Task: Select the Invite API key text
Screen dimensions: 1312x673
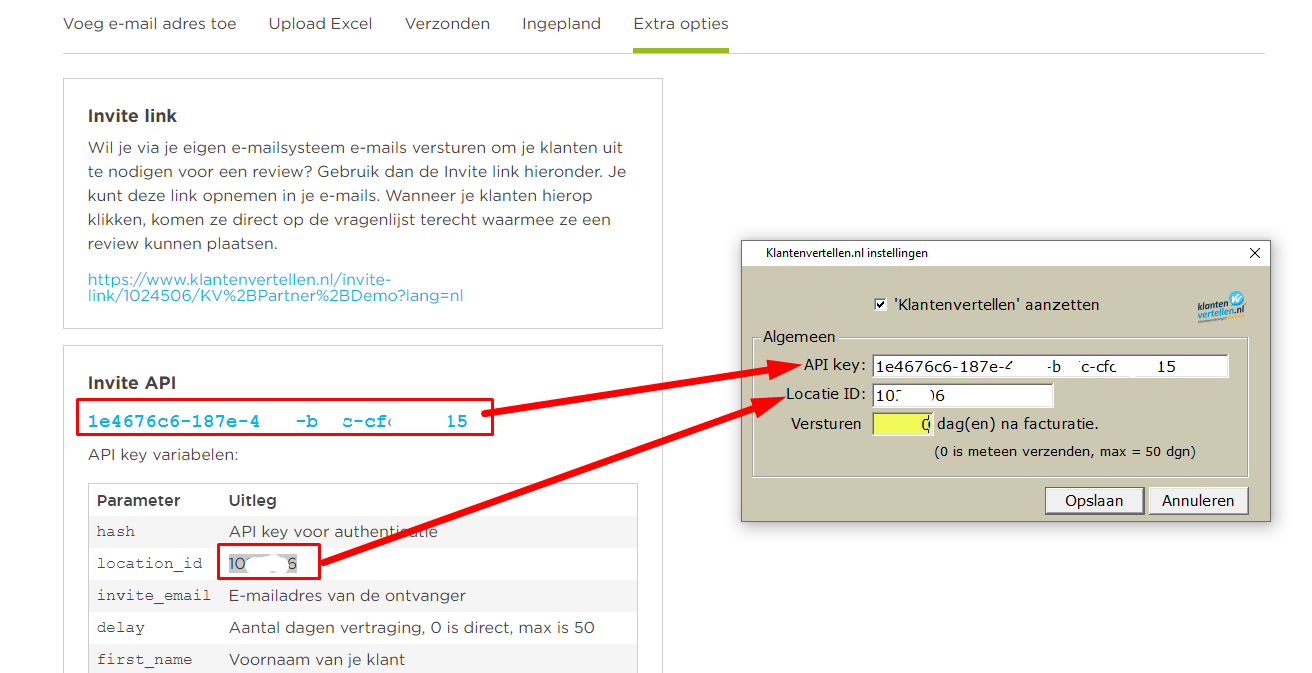Action: (278, 421)
